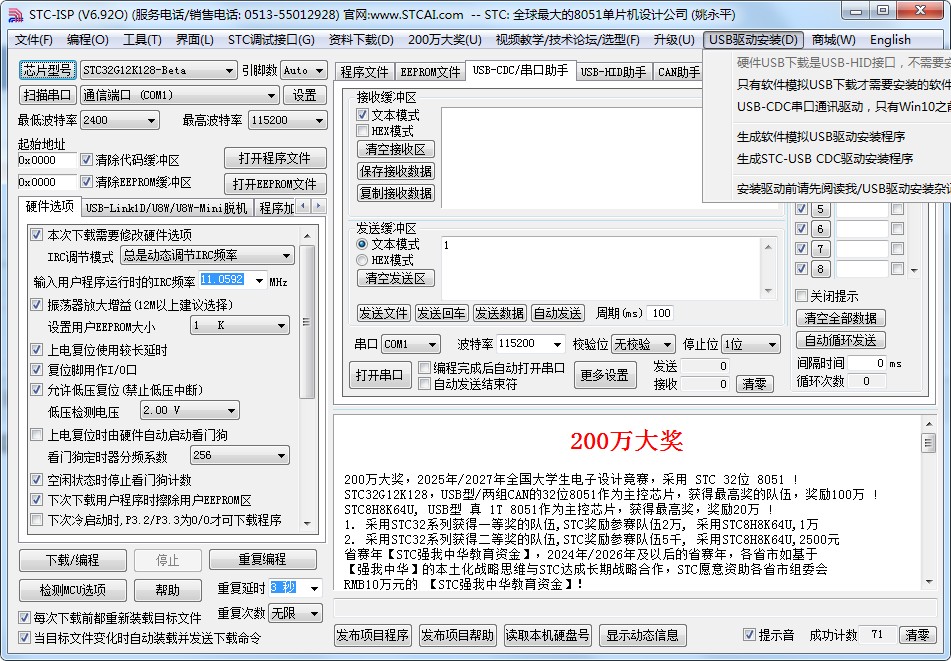Toggle 清除EEPROM缓冲区 checkbox
Screen dimensions: 951x661
point(86,181)
